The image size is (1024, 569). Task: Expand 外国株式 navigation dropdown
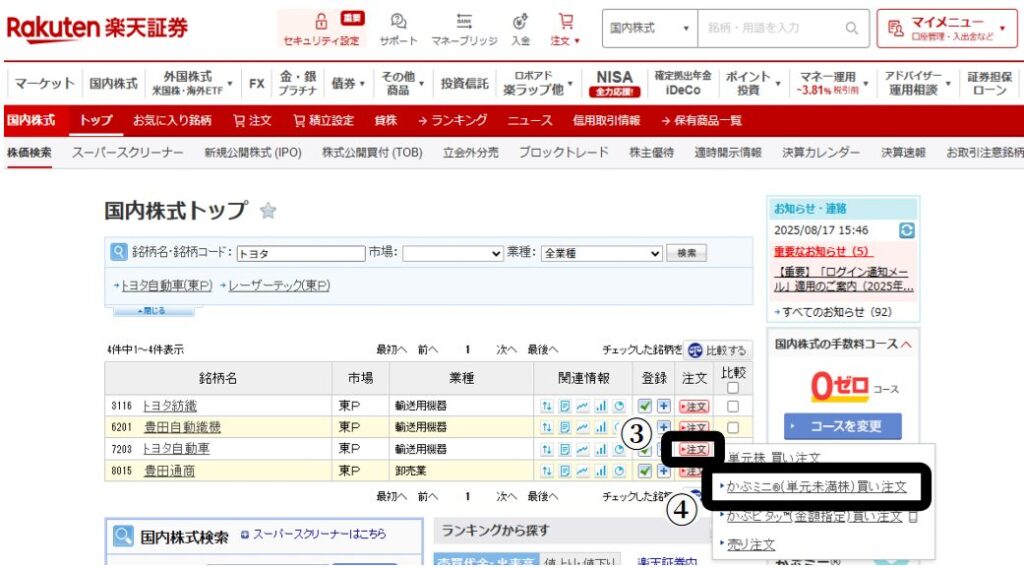(192, 84)
